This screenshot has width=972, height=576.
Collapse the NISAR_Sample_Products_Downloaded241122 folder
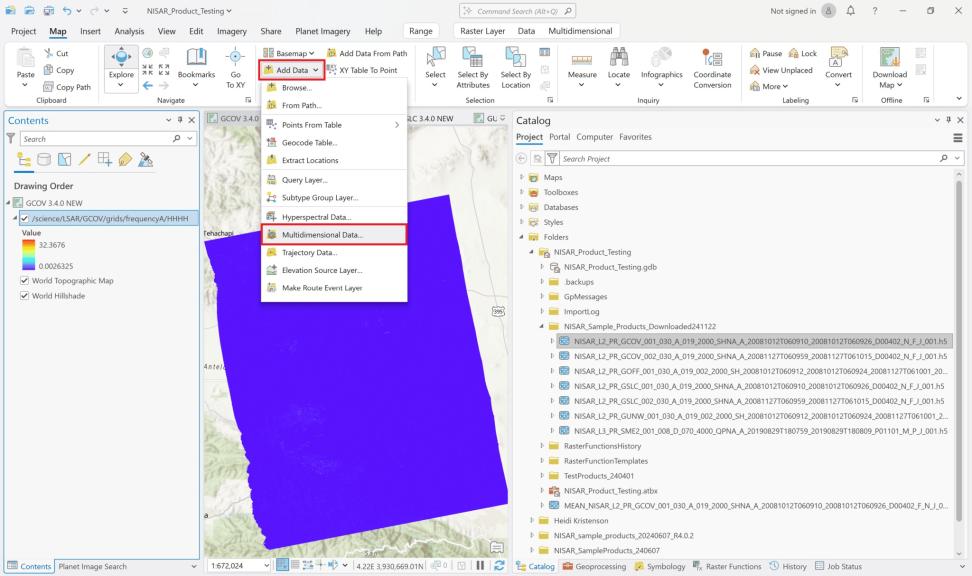pos(542,326)
